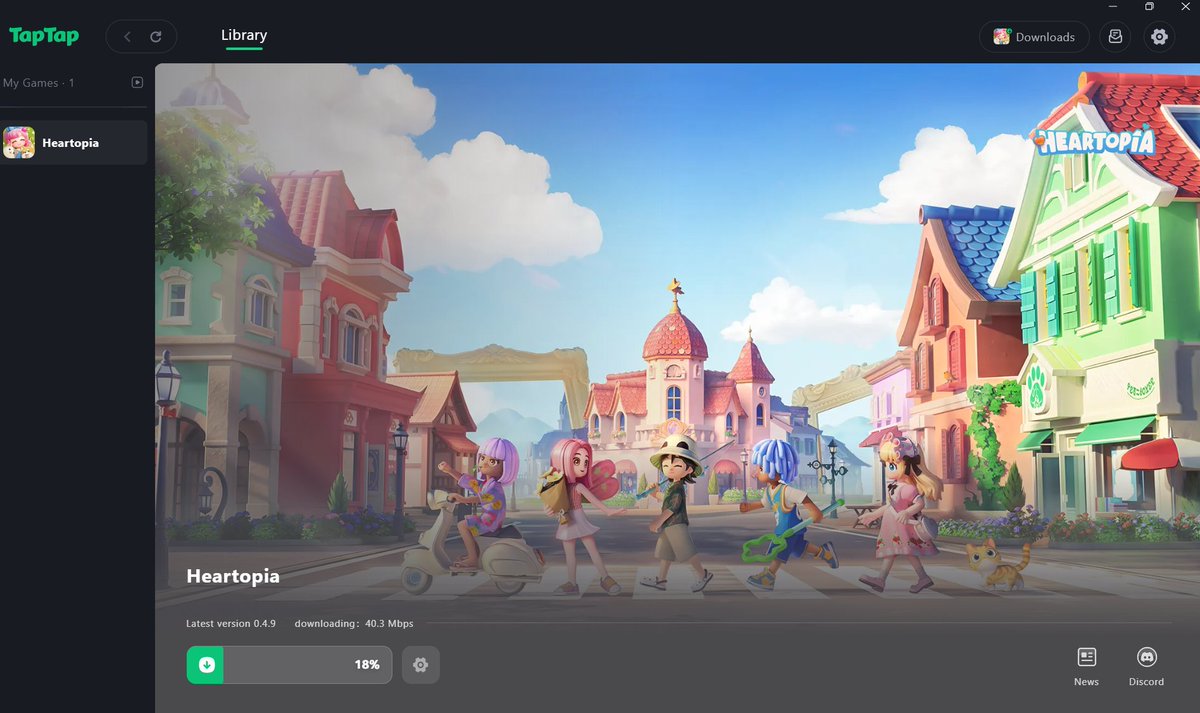1200x713 pixels.
Task: Open the Downloads button
Action: coord(1034,37)
